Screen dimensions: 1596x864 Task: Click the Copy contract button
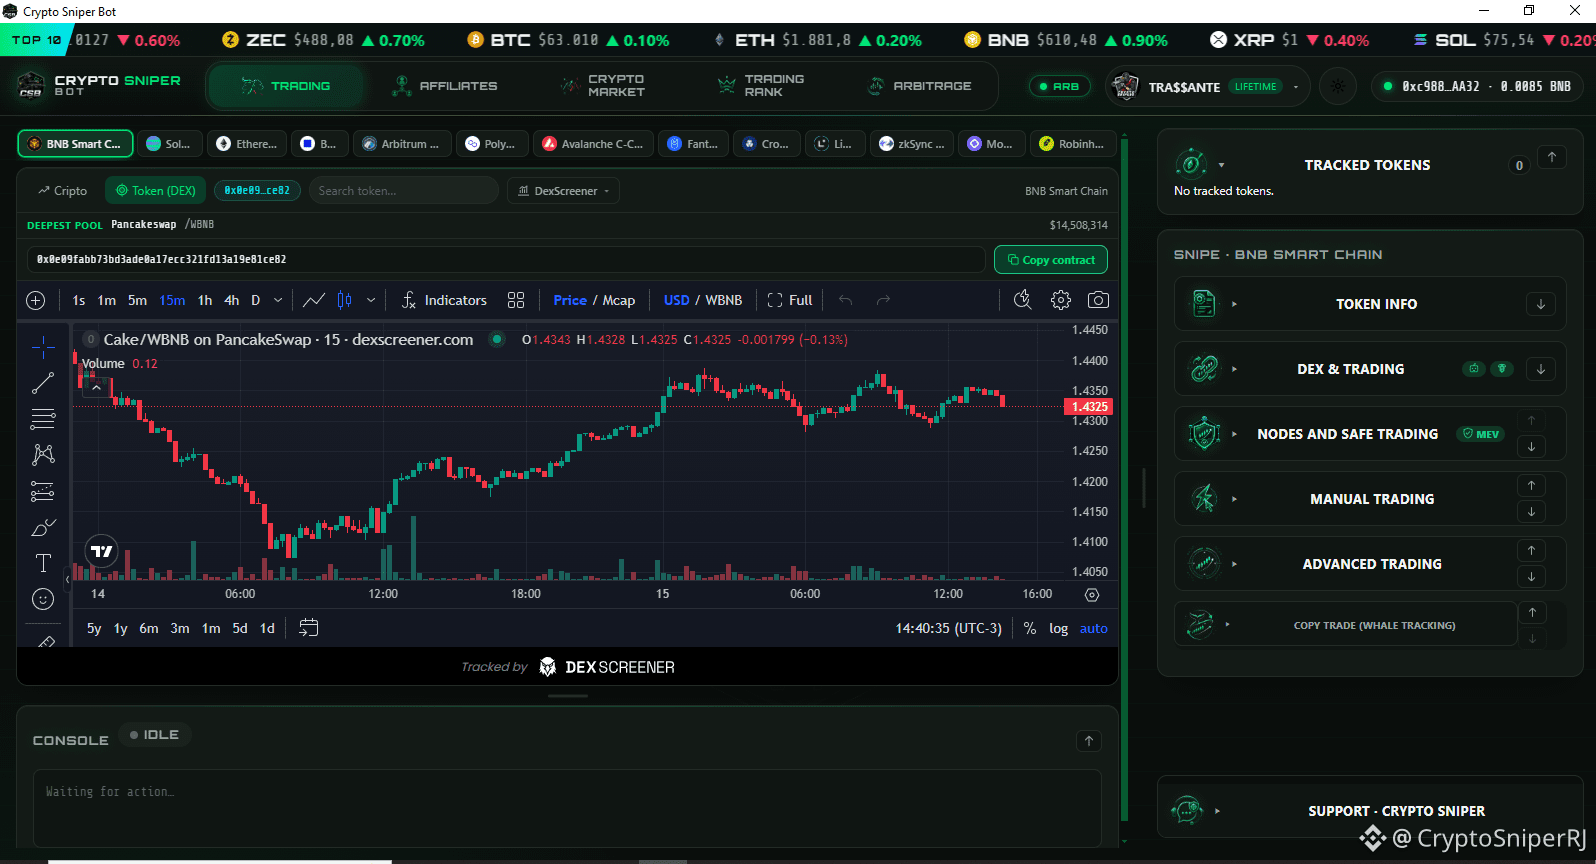[x=1051, y=260]
